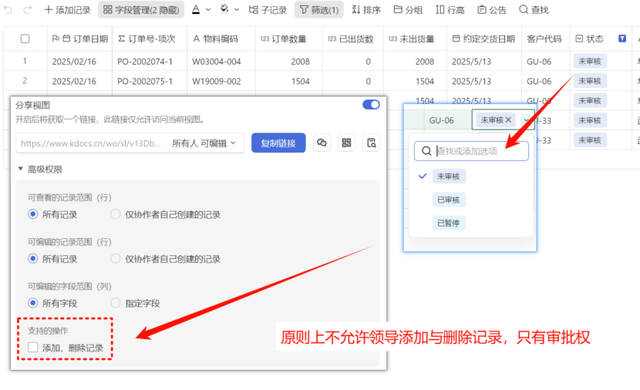Screen dimensions: 640x390
Task: Click the WeChat share icon
Action: pos(322,143)
